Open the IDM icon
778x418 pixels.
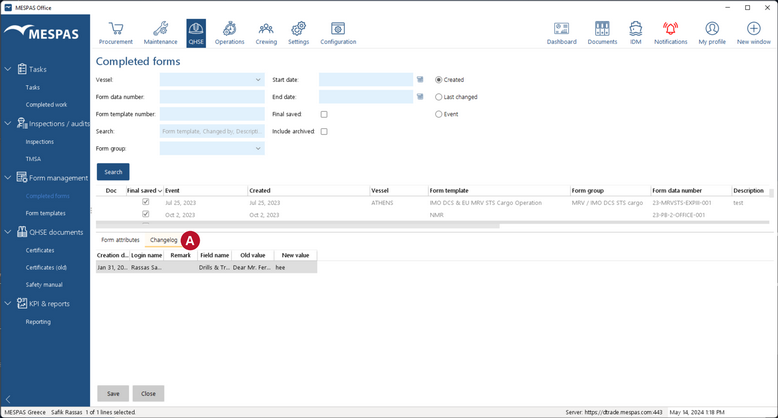pyautogui.click(x=636, y=33)
